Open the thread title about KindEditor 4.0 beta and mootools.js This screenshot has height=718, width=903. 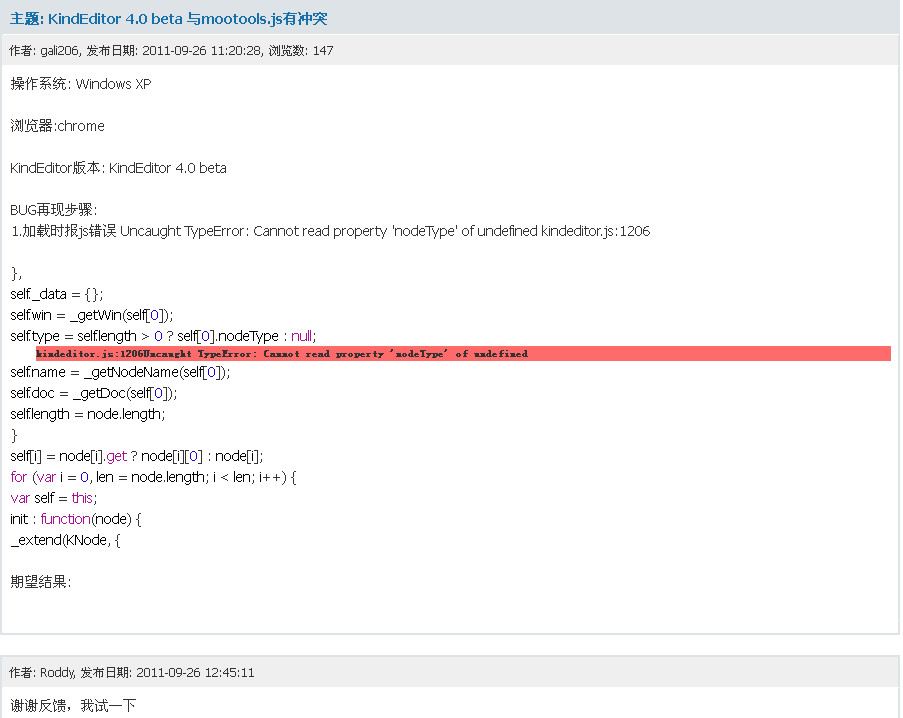point(168,19)
